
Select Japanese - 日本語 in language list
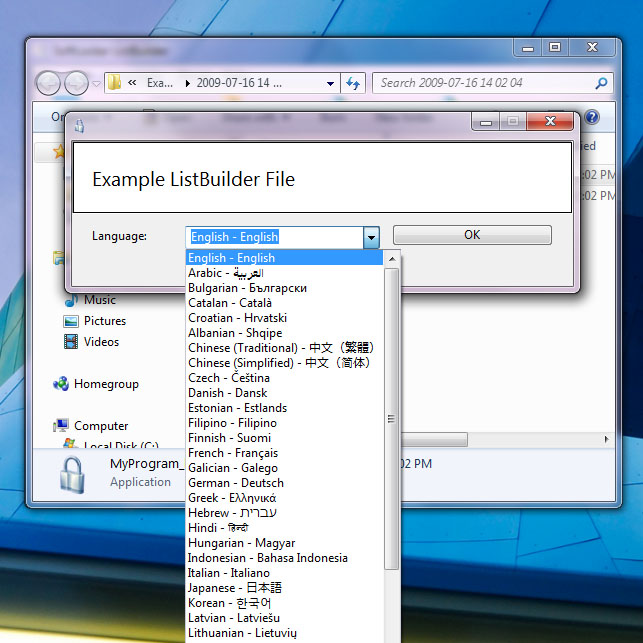click(x=235, y=588)
